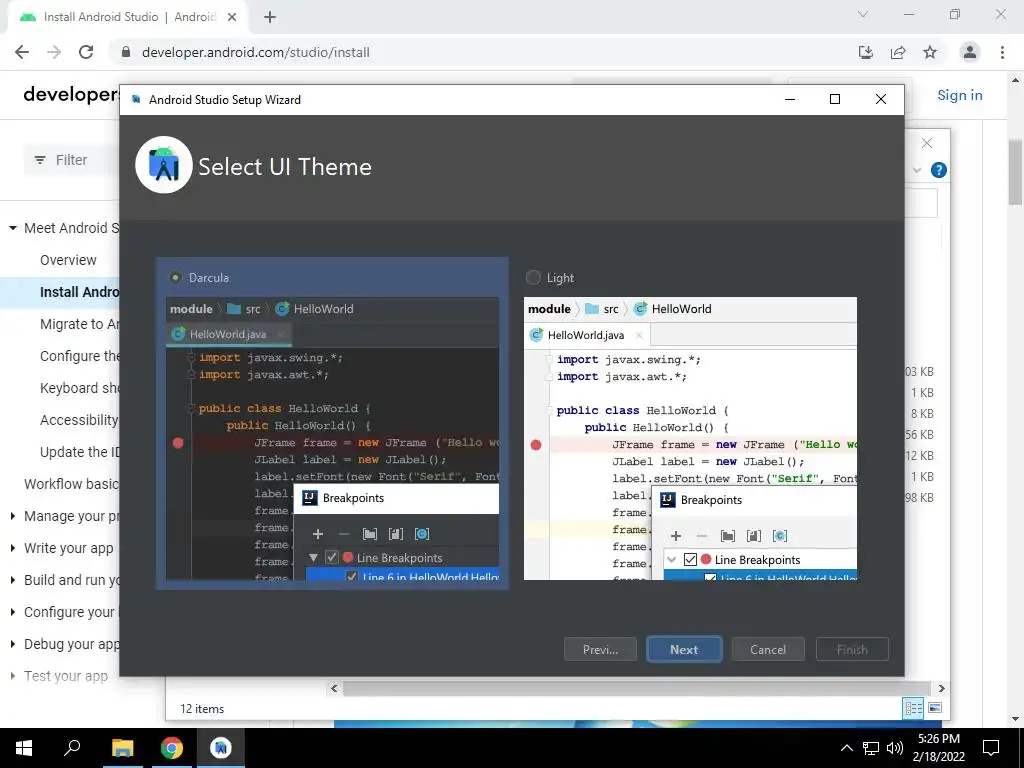Screen dimensions: 1024x768
Task: Close the background file explorer window
Action: click(x=927, y=143)
